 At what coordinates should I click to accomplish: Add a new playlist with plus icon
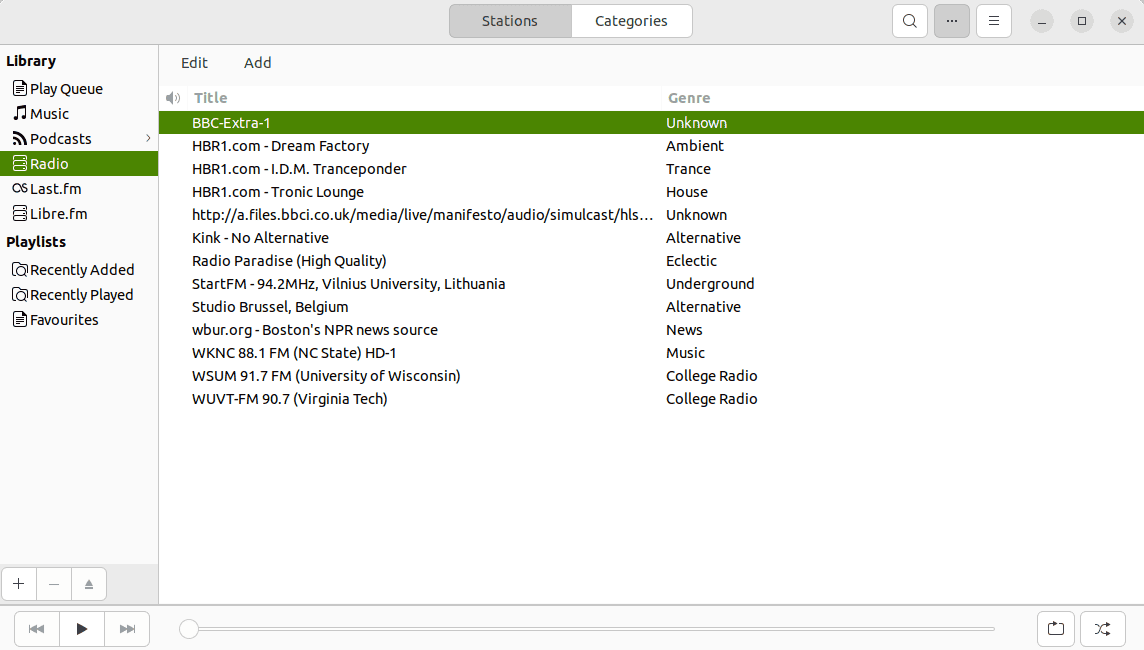point(19,584)
